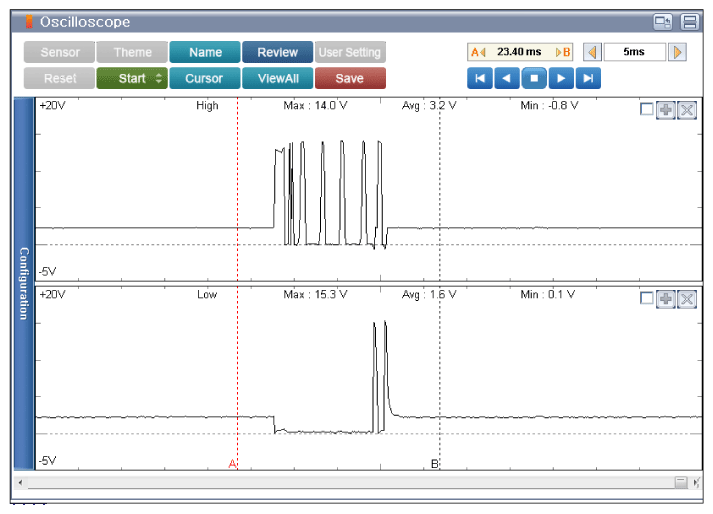The width and height of the screenshot is (713, 514).
Task: Open User Setting
Action: [350, 52]
